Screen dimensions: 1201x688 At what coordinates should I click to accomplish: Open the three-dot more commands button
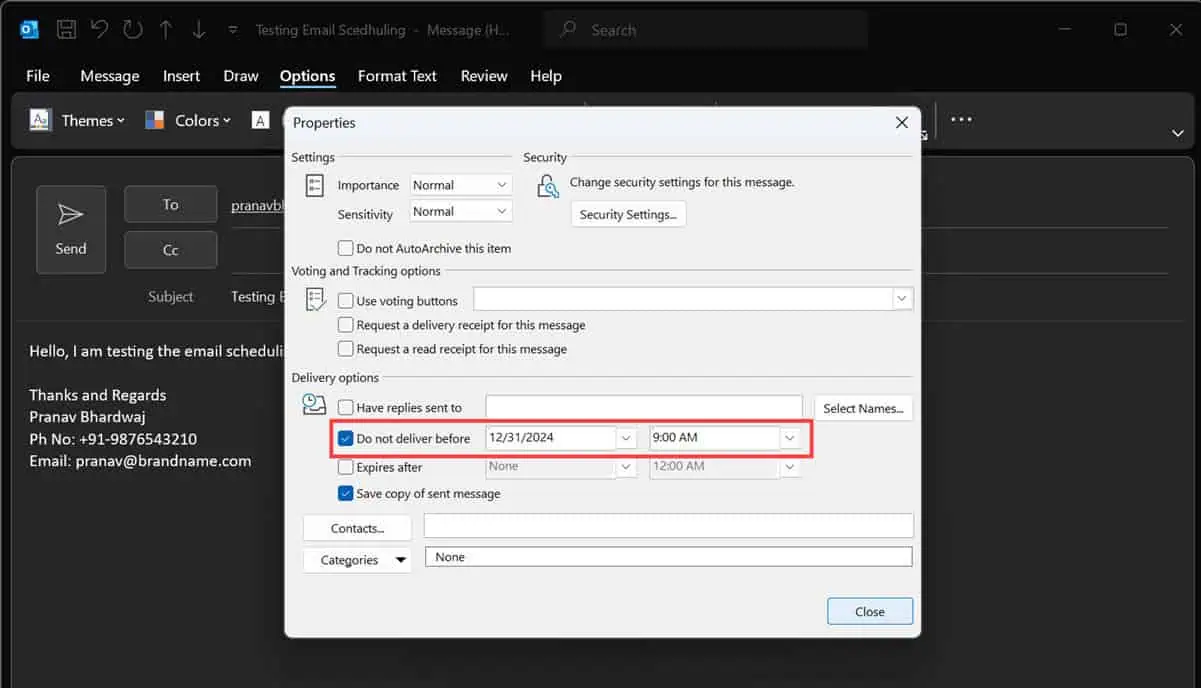pyautogui.click(x=961, y=119)
